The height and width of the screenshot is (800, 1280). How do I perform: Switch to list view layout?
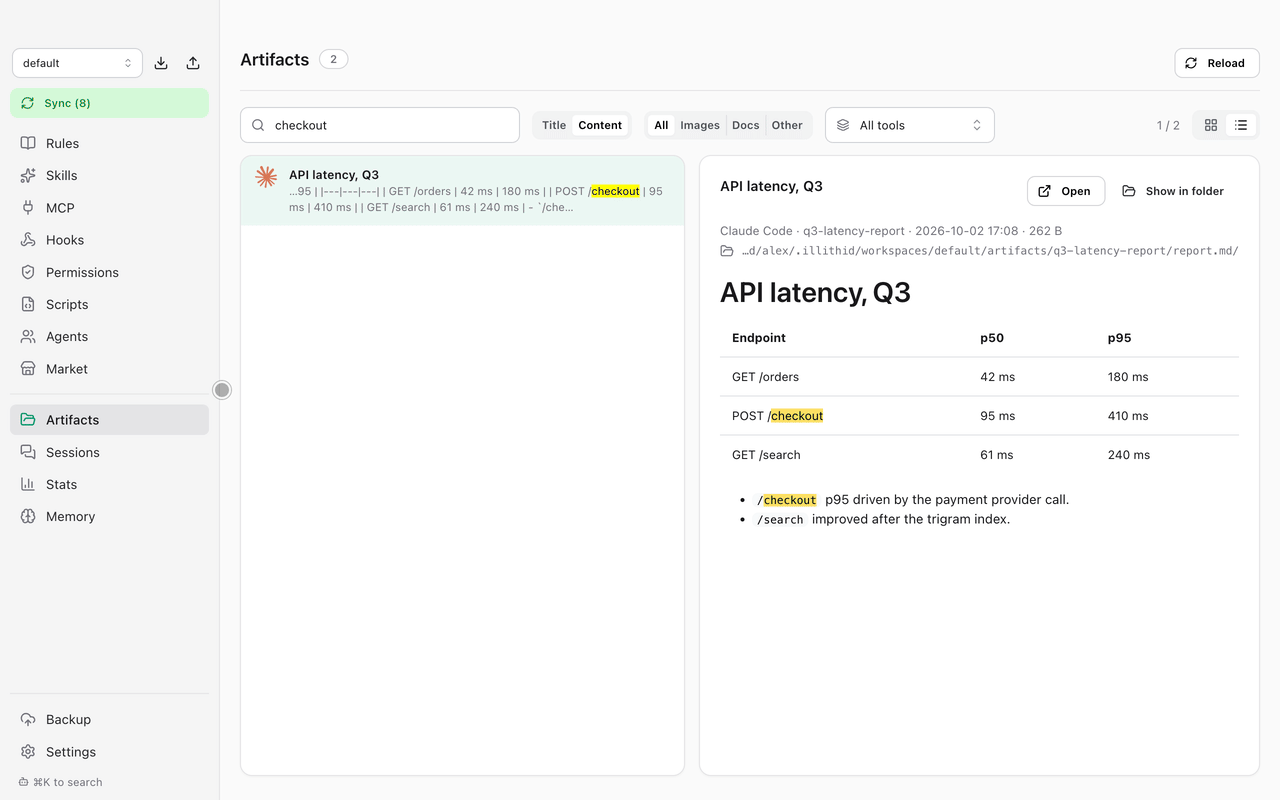tap(1241, 125)
